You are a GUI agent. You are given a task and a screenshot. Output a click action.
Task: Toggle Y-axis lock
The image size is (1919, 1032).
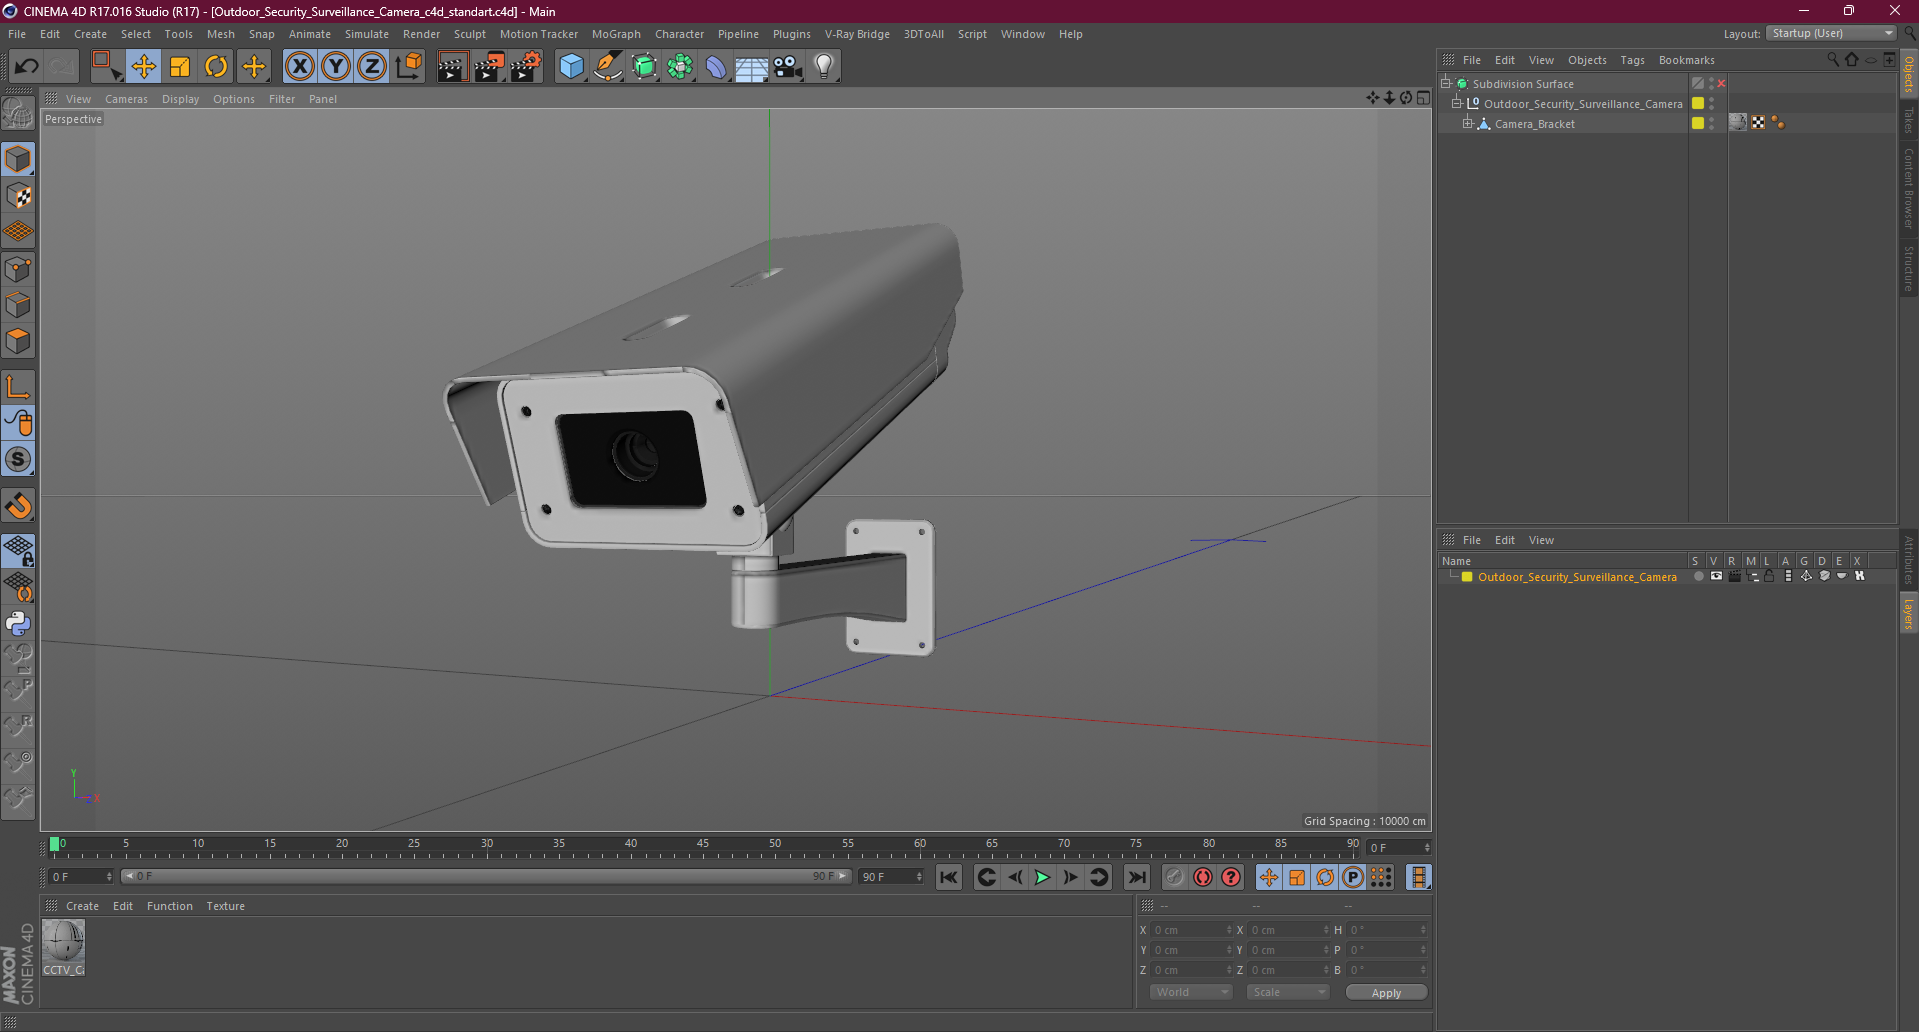point(336,67)
